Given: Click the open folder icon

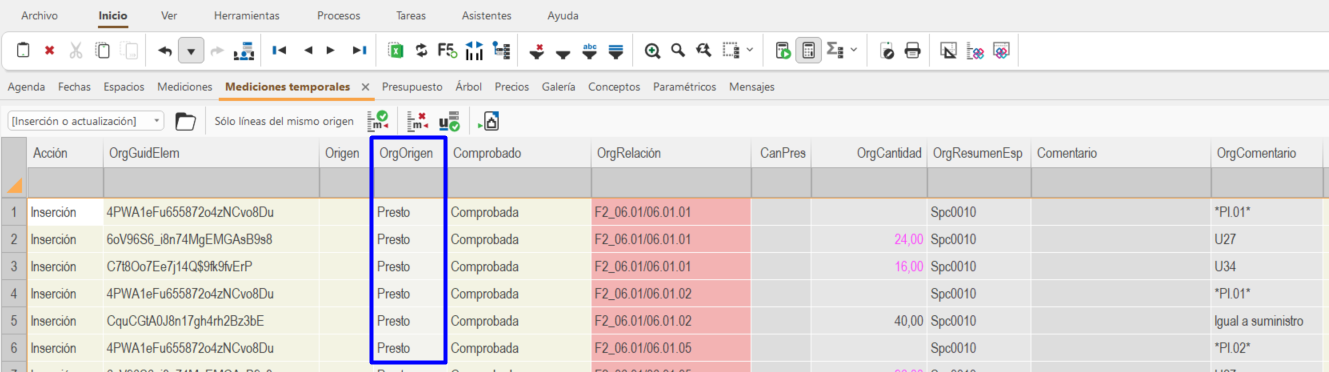Looking at the screenshot, I should click(x=185, y=121).
